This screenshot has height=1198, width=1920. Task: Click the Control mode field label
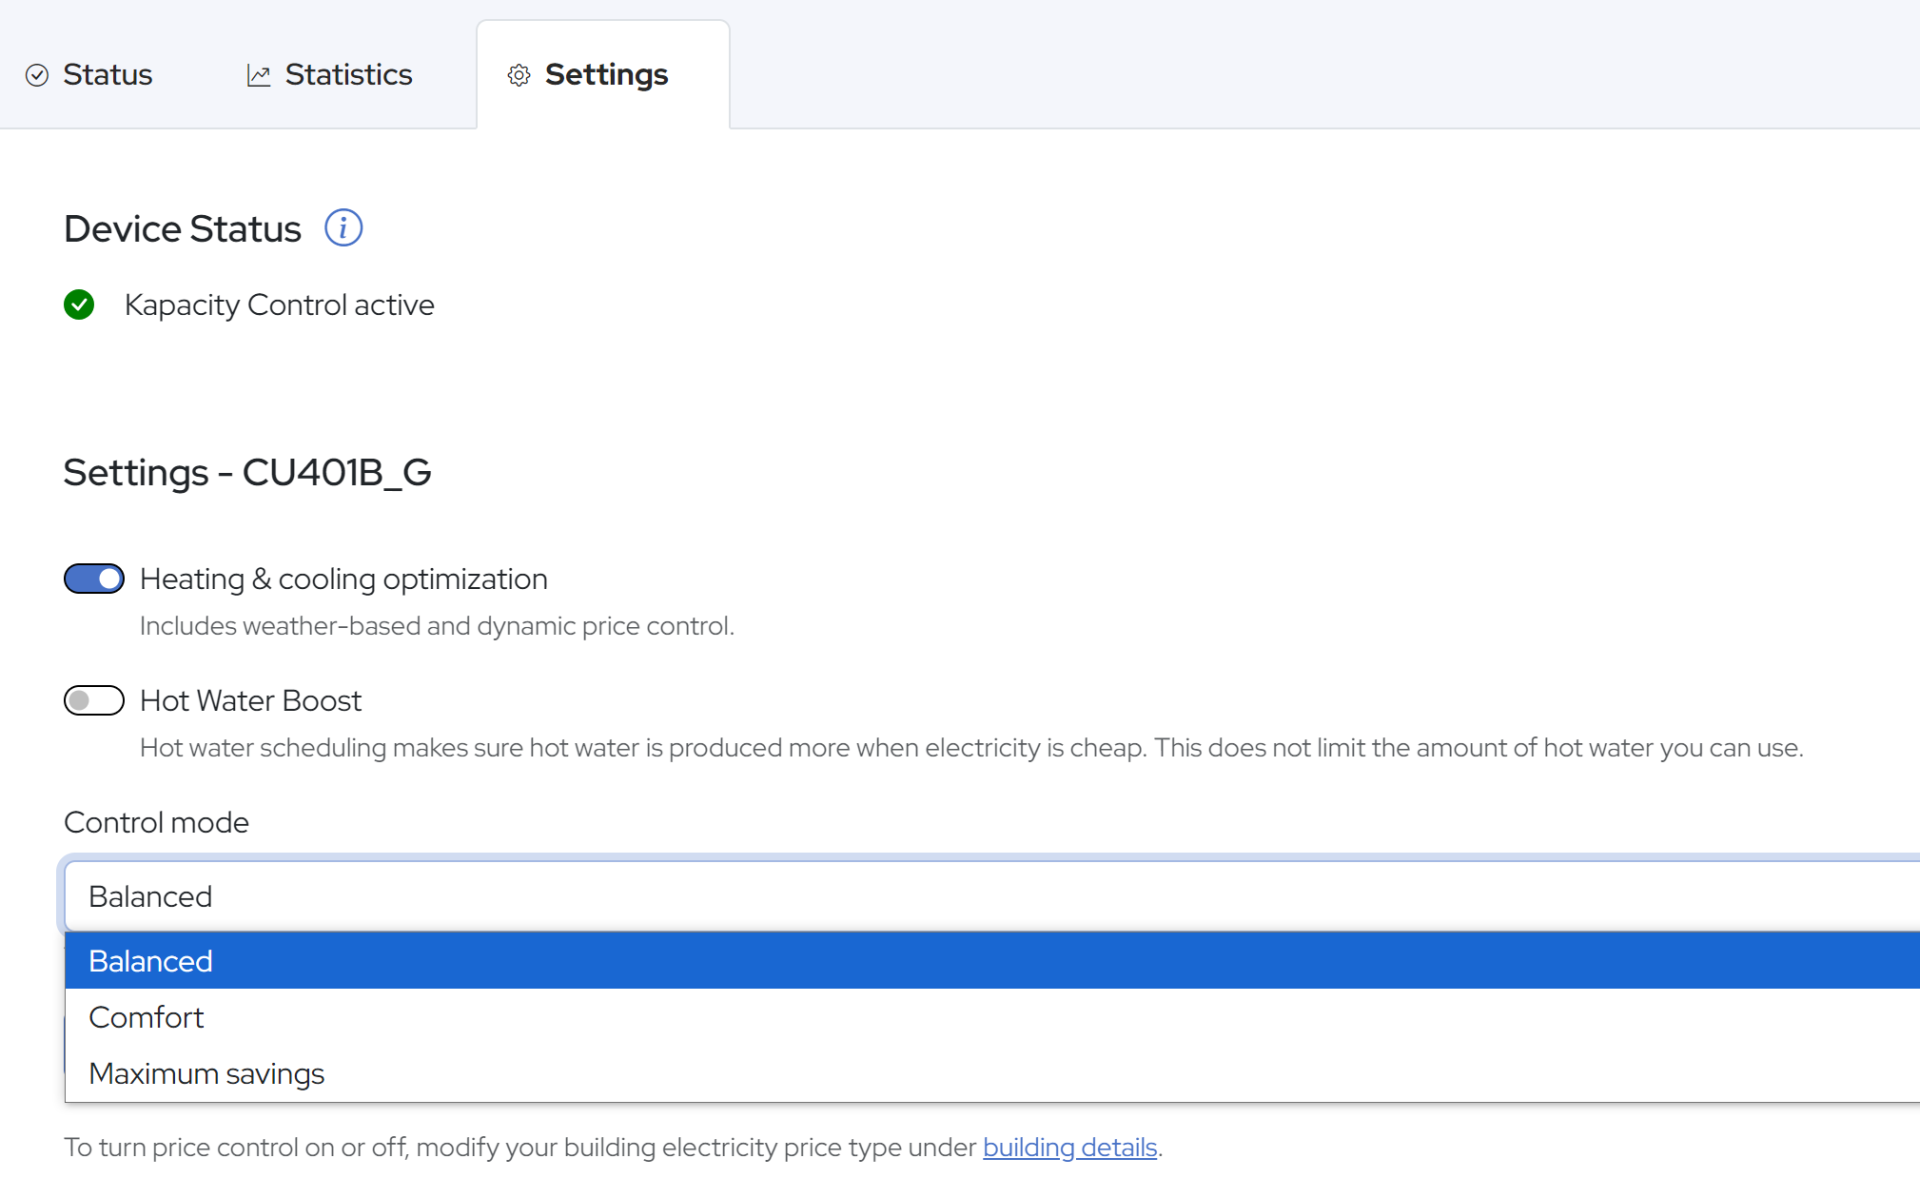tap(156, 822)
